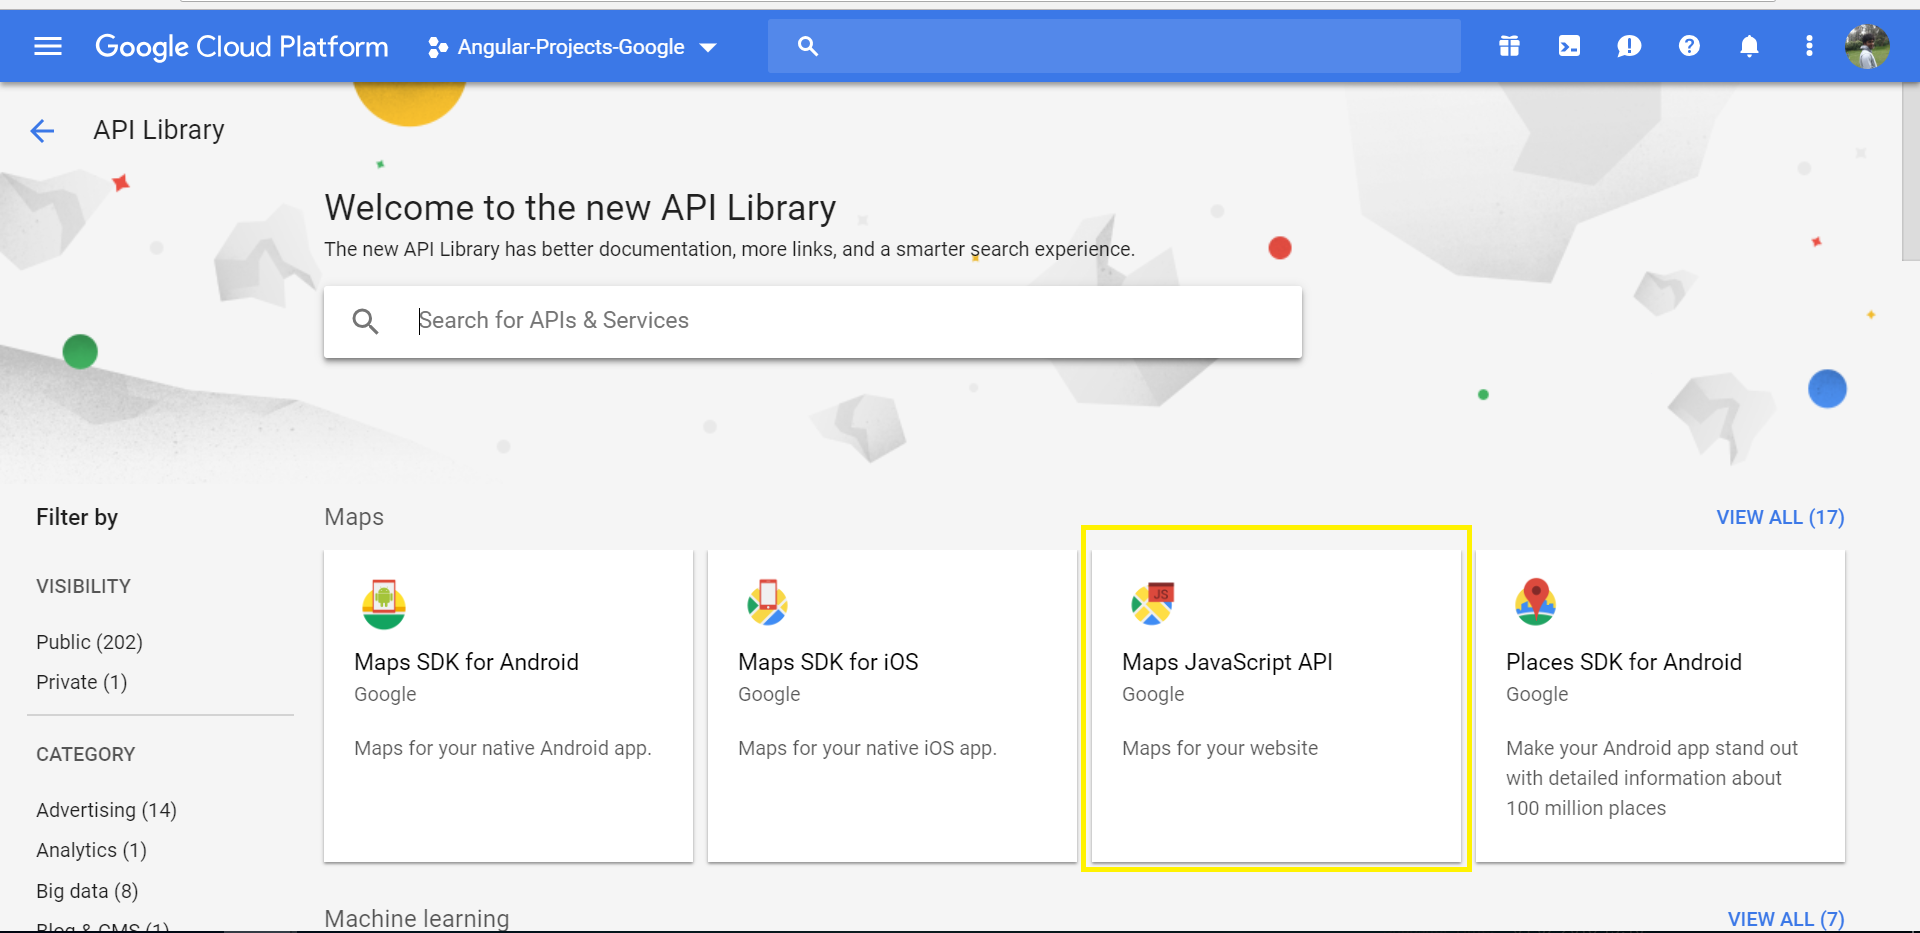1920x933 pixels.
Task: Show notifications bell
Action: coord(1749,46)
